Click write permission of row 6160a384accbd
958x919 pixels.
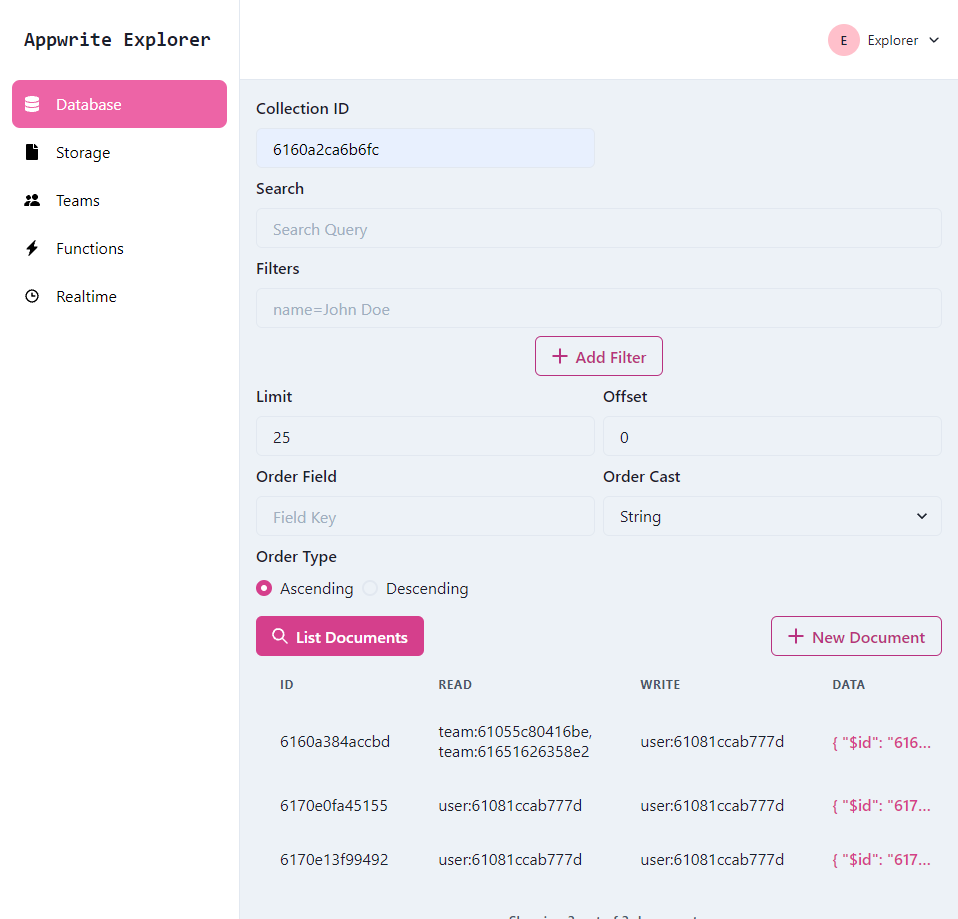(x=712, y=742)
